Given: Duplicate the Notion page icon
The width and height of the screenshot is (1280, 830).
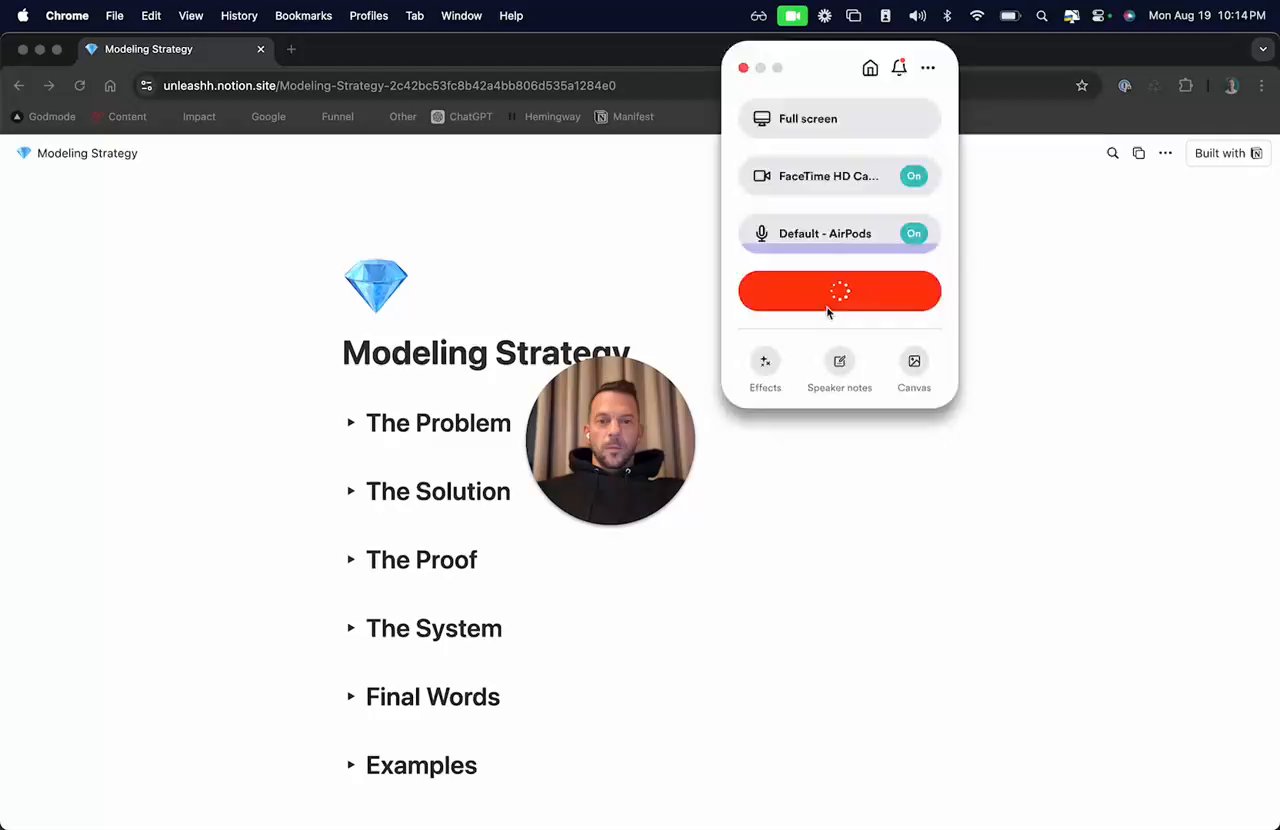Looking at the screenshot, I should coord(1139,153).
